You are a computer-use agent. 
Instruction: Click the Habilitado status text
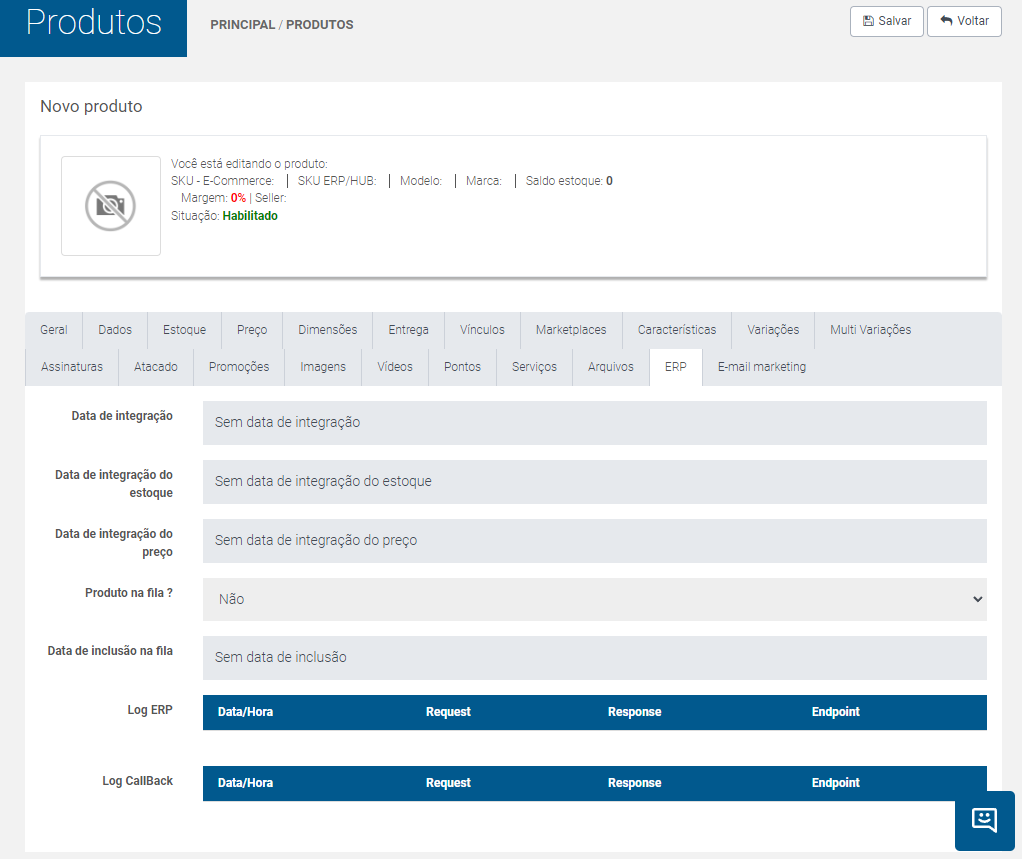click(250, 216)
